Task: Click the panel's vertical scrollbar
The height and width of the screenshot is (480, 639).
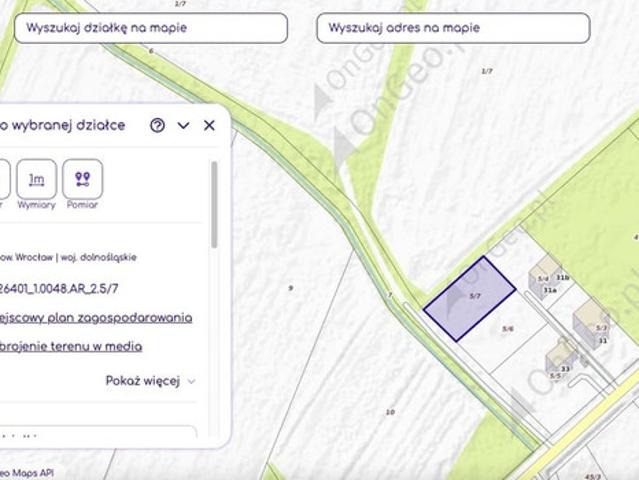Action: tap(214, 205)
